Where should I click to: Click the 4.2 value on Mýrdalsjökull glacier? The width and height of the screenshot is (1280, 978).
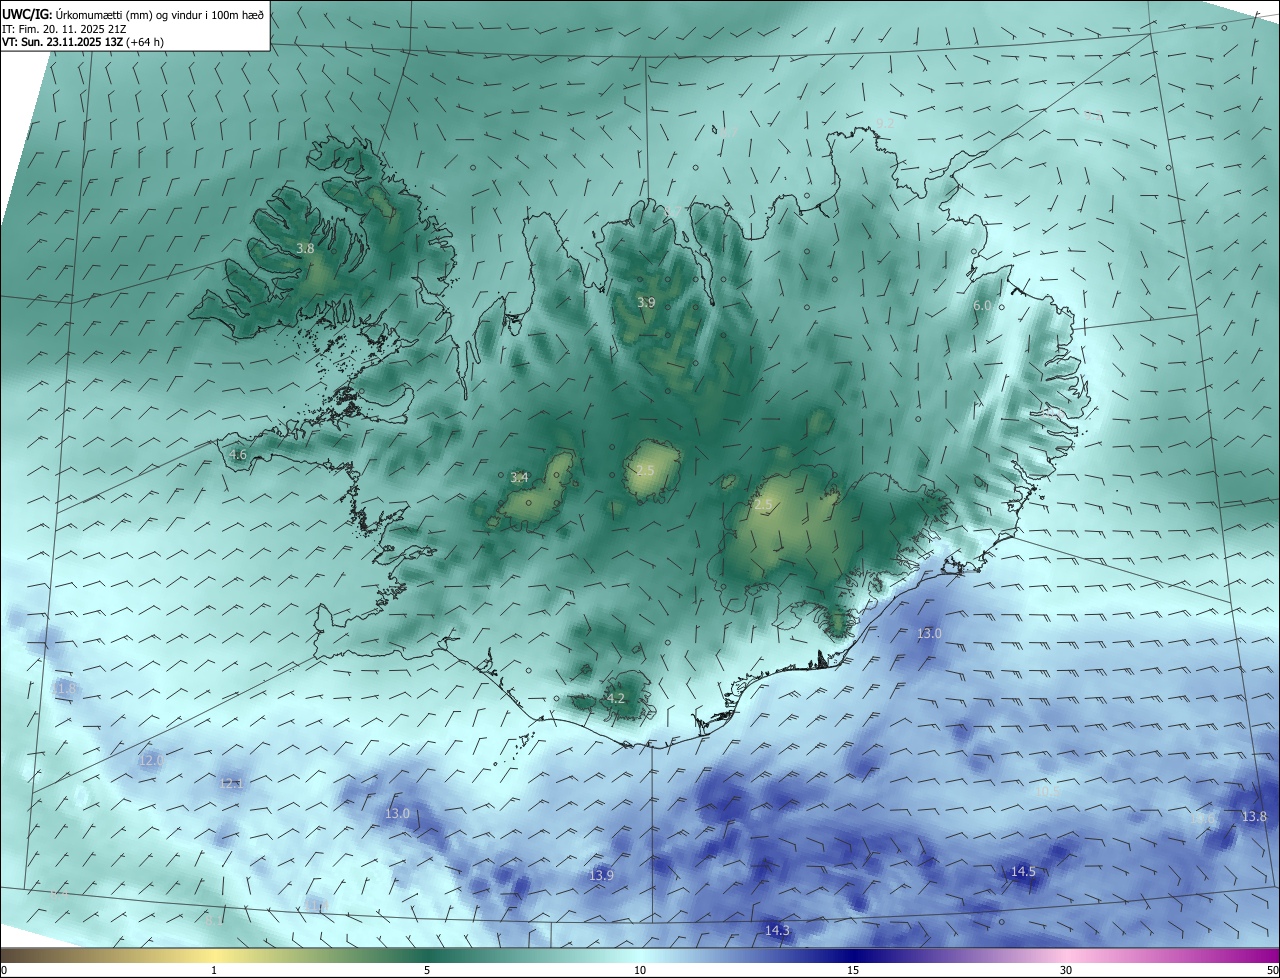(x=616, y=698)
